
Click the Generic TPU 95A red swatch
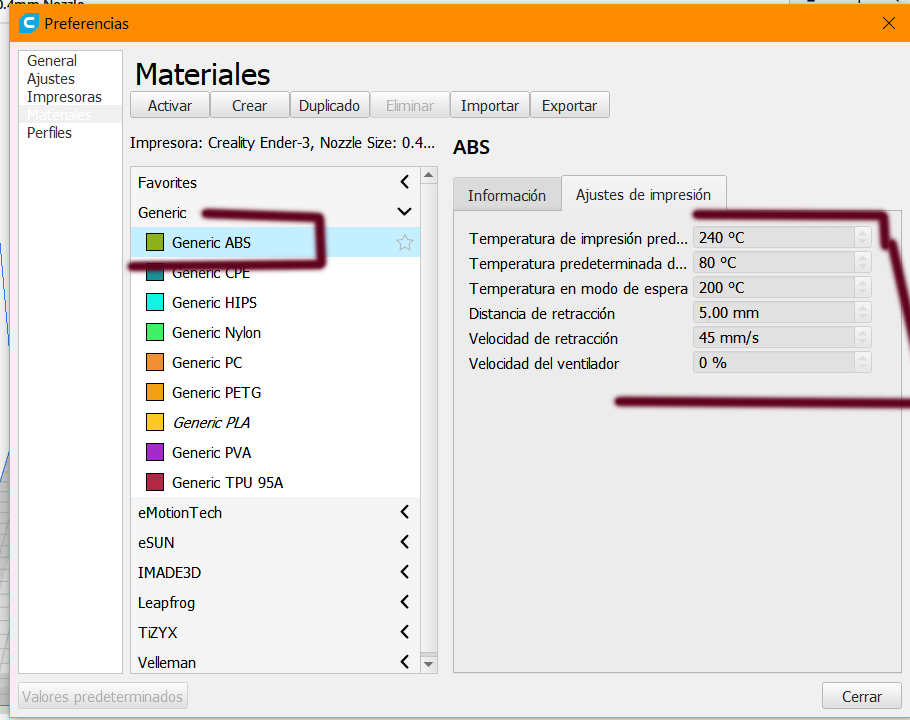point(155,483)
